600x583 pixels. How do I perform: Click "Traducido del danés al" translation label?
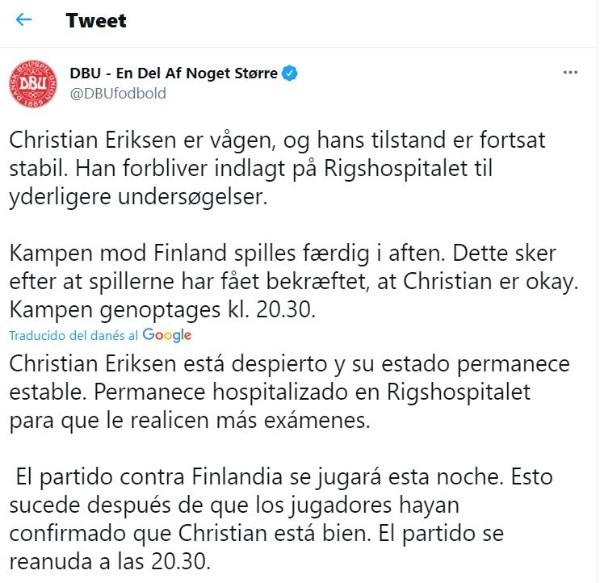[75, 336]
